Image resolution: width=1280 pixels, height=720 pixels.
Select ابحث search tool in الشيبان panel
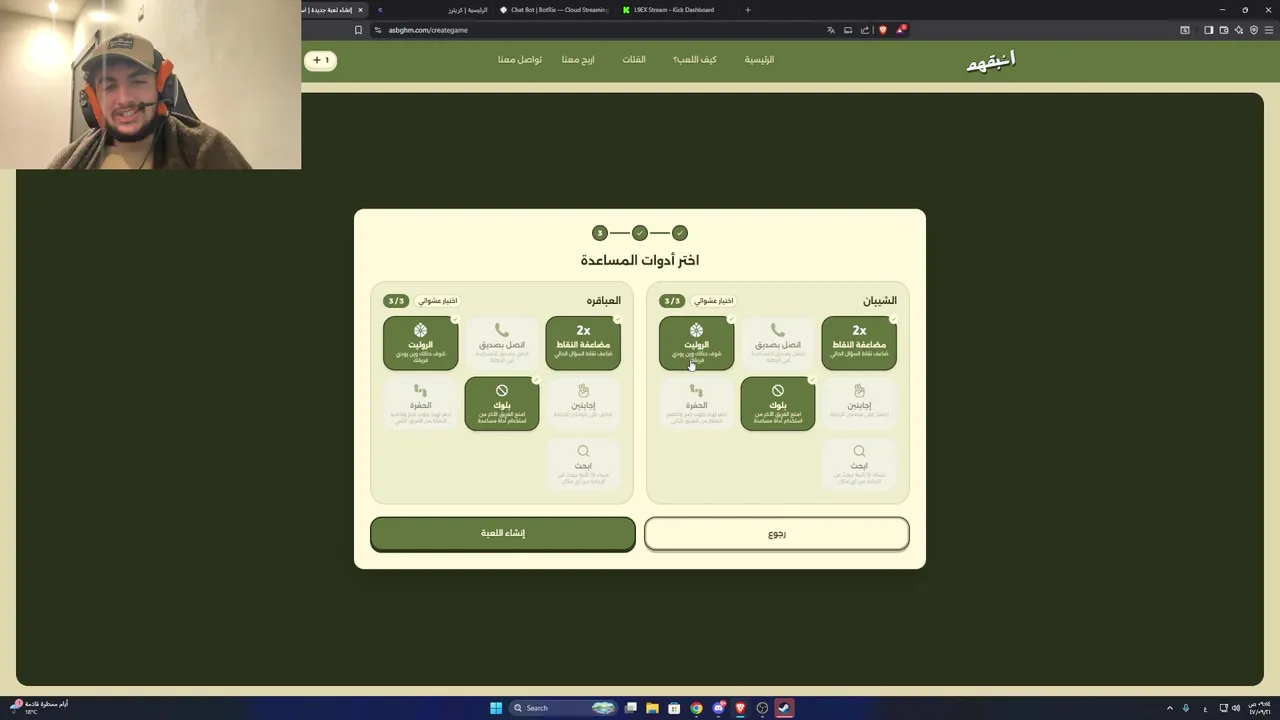(859, 465)
